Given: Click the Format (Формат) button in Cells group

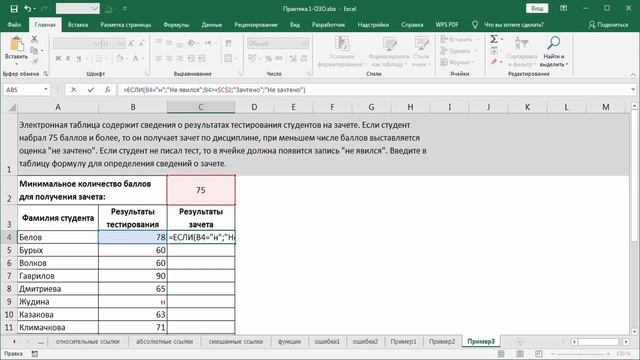Looking at the screenshot, I should click(458, 62).
